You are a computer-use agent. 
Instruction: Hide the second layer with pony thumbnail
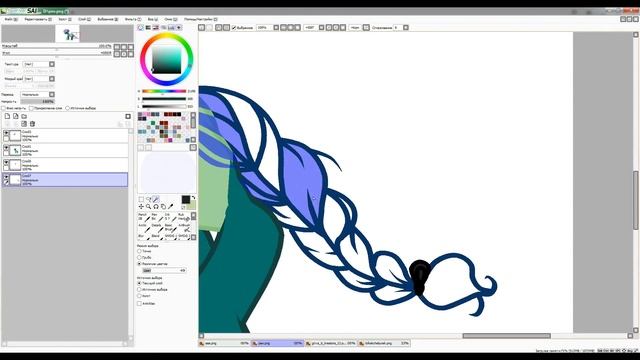[6, 148]
